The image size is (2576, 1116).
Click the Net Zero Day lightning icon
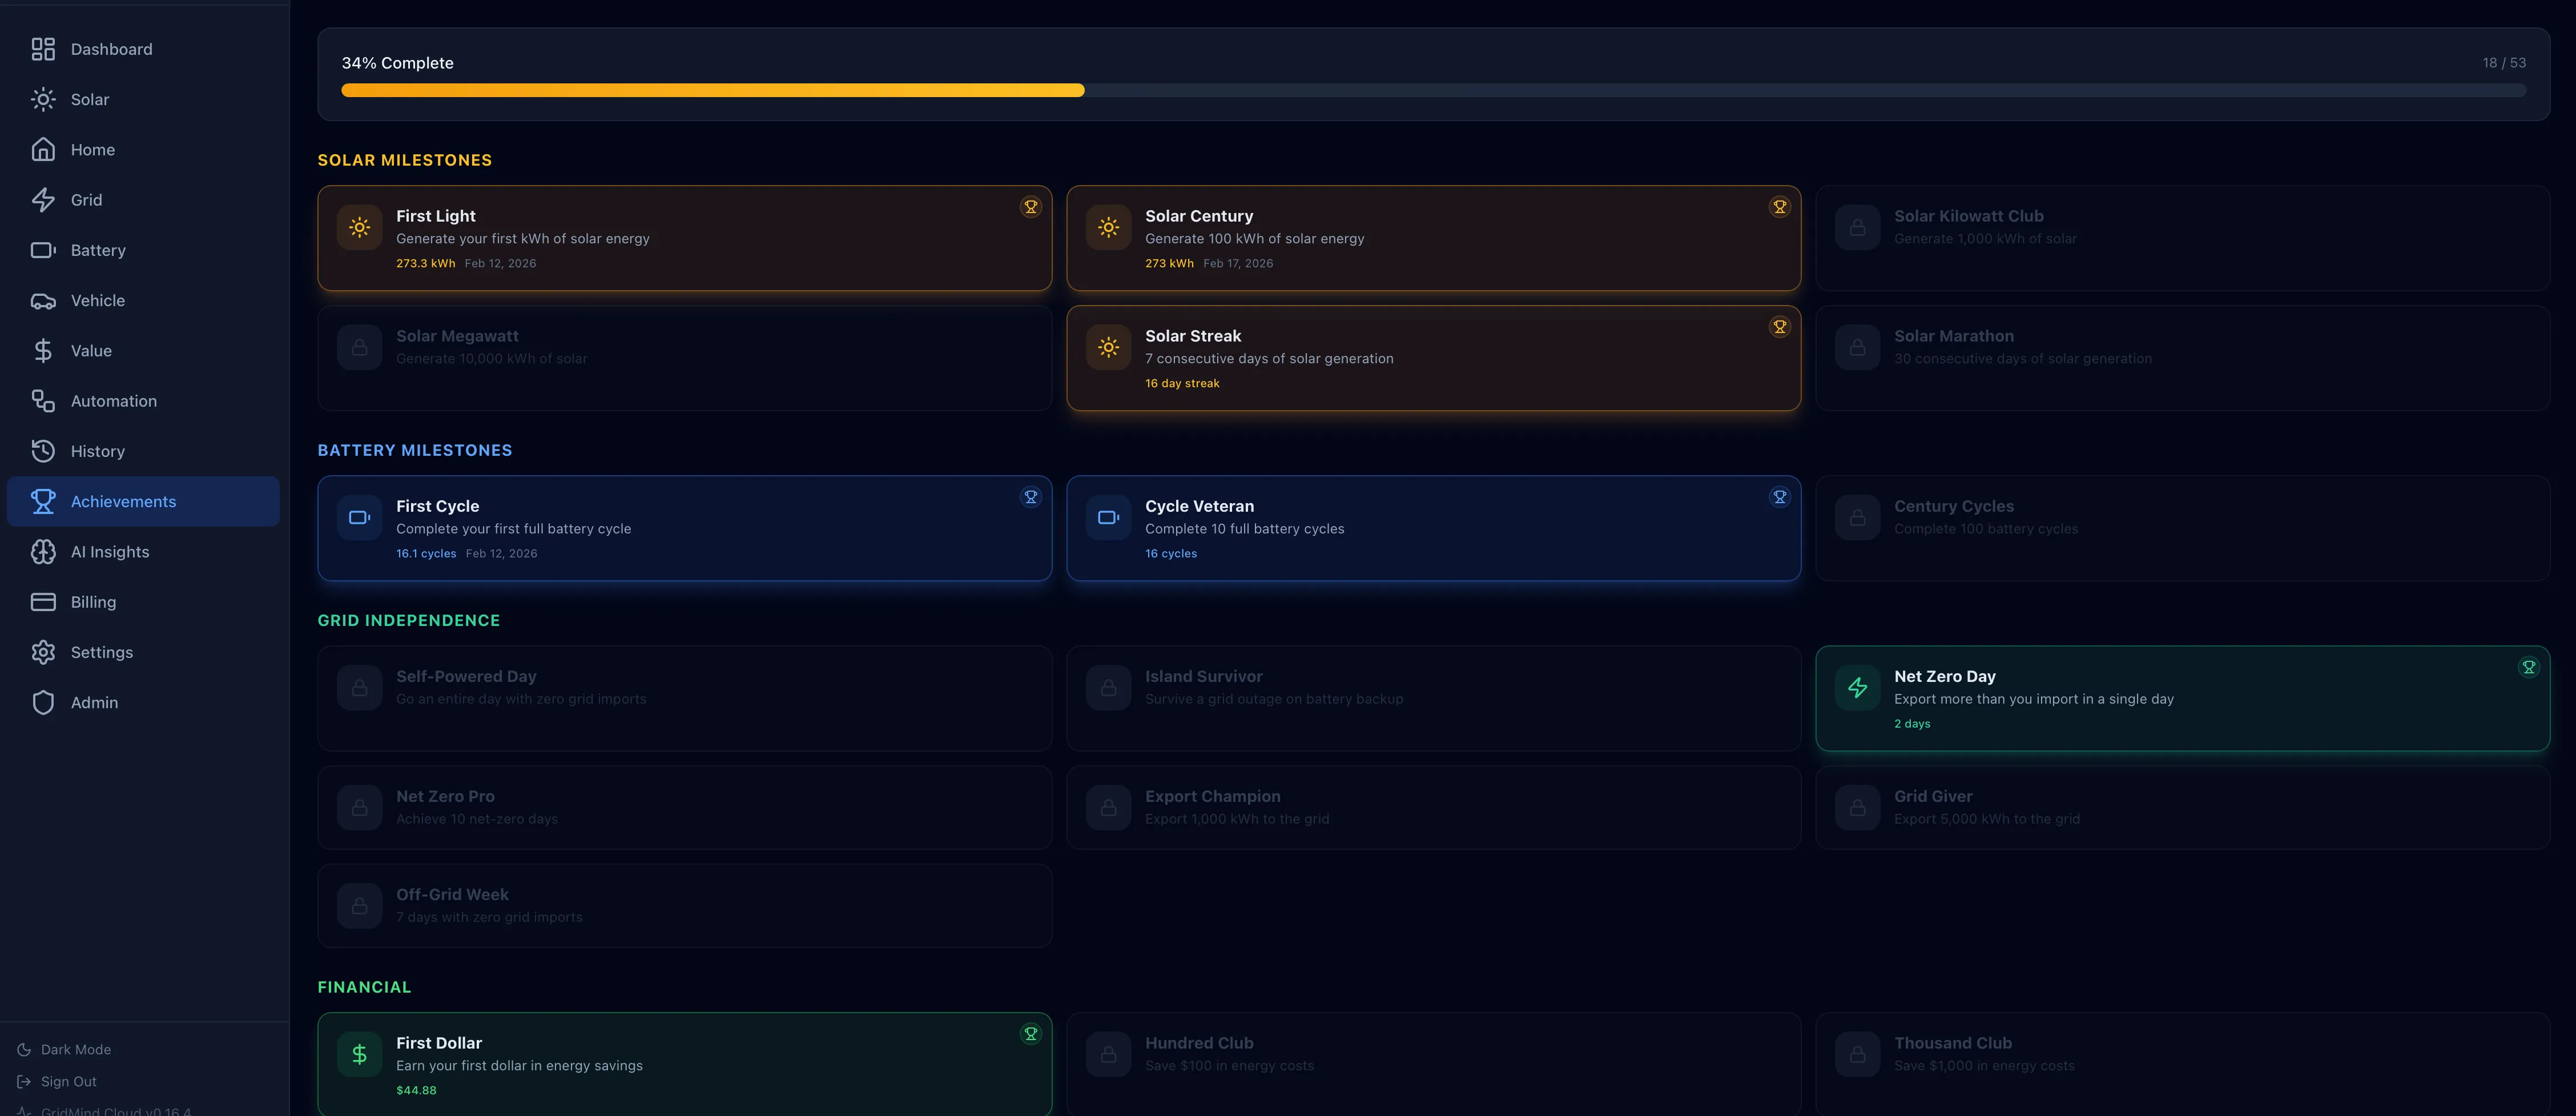tap(1858, 688)
